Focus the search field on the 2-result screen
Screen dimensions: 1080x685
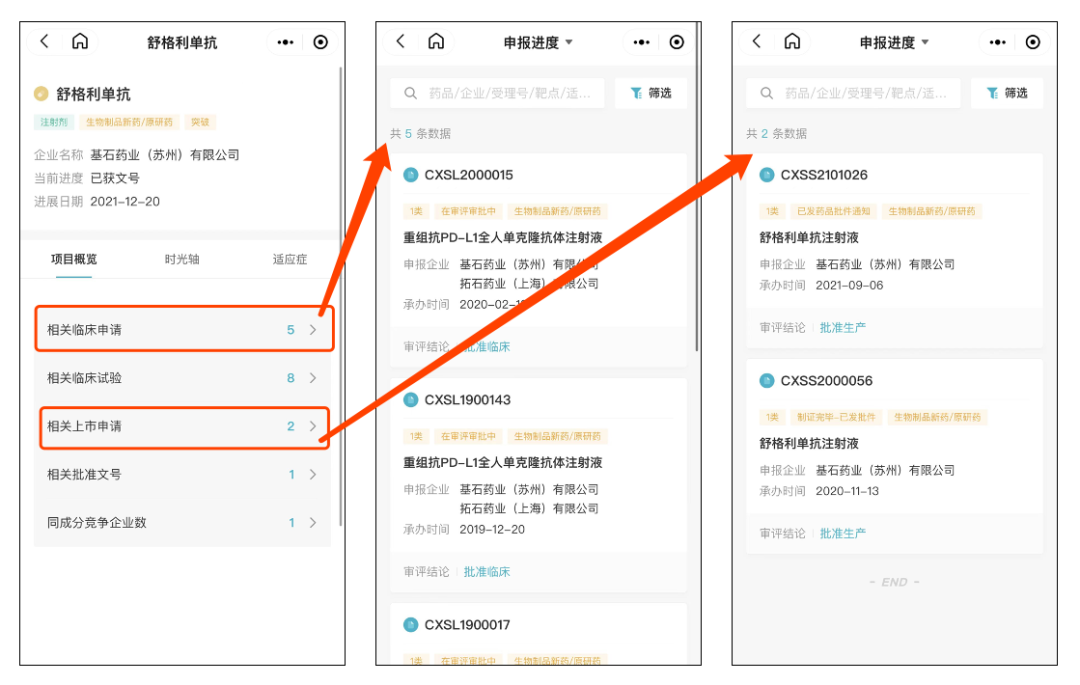coord(853,93)
